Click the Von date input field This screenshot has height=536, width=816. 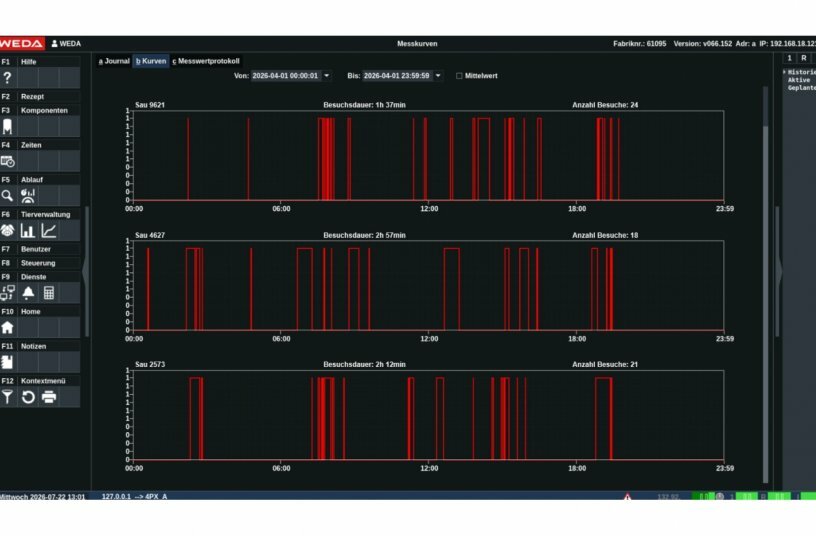click(286, 76)
